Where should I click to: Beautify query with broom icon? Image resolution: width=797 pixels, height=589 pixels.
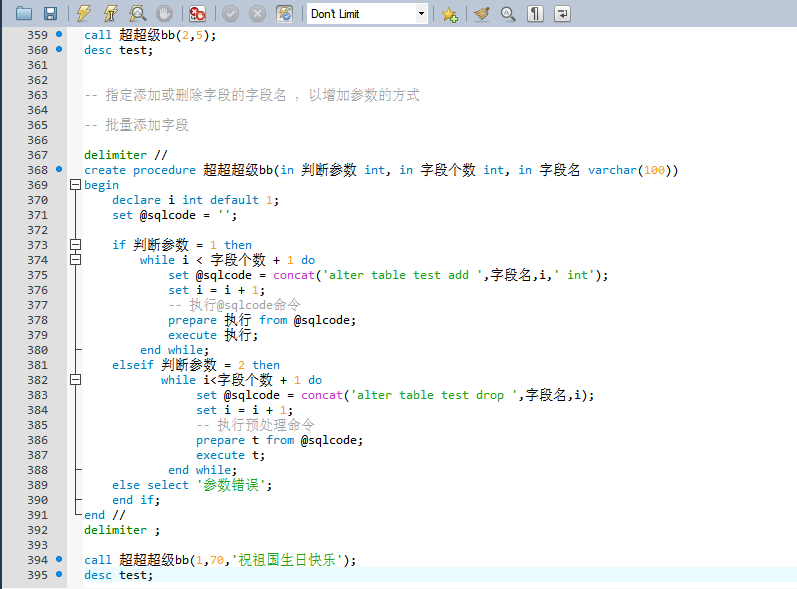point(481,14)
